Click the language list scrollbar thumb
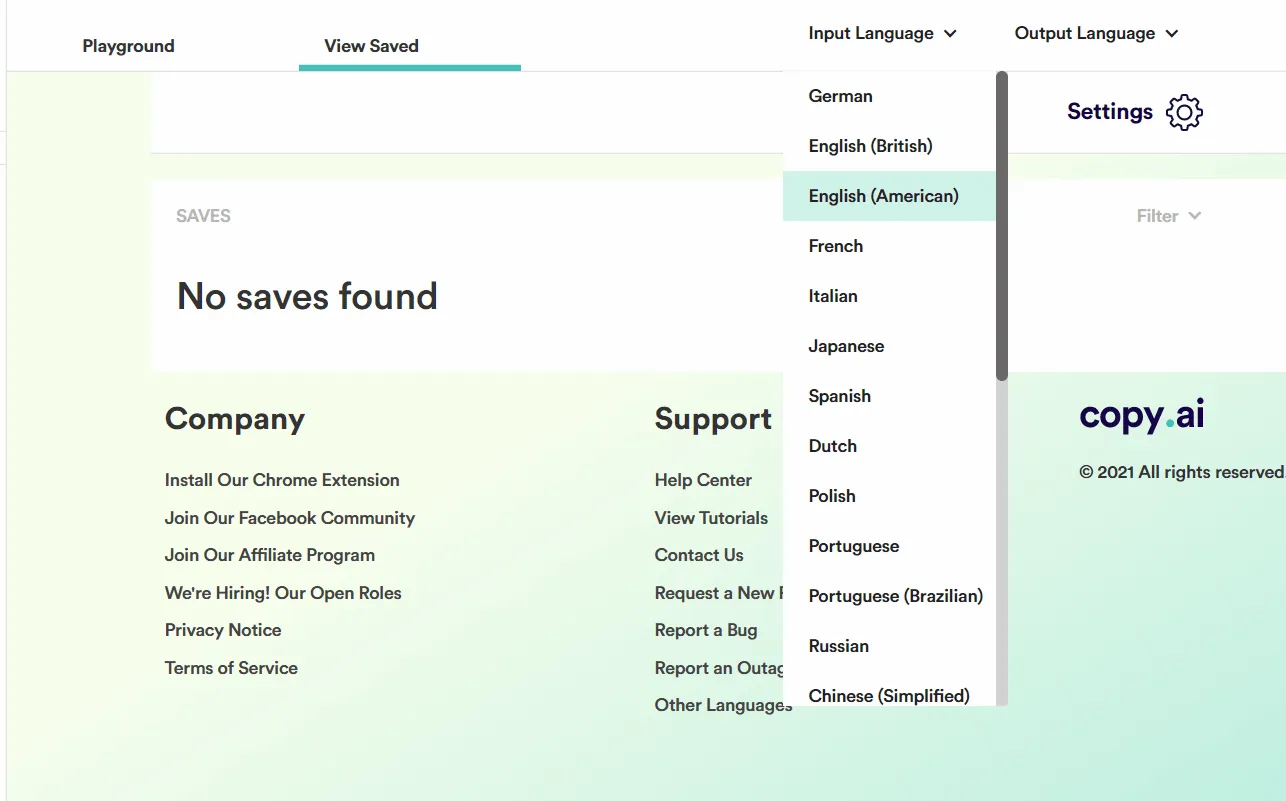Image resolution: width=1286 pixels, height=801 pixels. pos(1002,226)
